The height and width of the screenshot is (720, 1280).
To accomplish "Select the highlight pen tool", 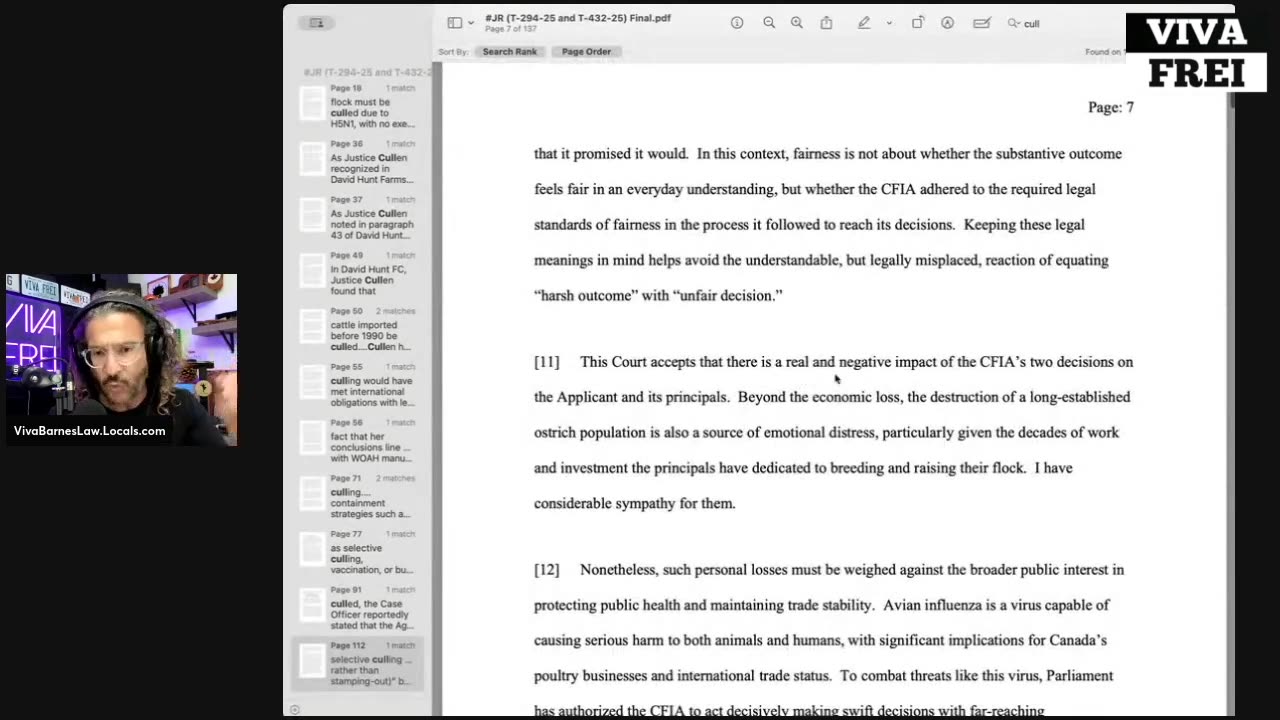I will click(x=864, y=23).
